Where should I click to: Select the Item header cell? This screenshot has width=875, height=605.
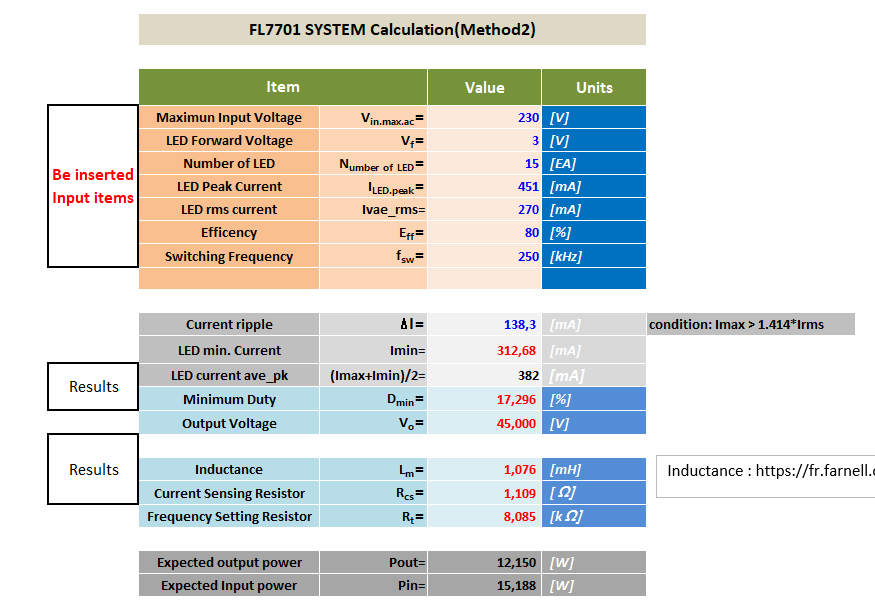[283, 87]
